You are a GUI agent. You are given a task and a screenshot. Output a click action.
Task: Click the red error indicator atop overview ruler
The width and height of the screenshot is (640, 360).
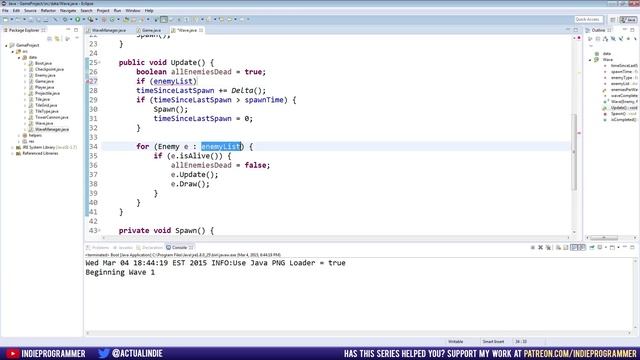[x=579, y=38]
